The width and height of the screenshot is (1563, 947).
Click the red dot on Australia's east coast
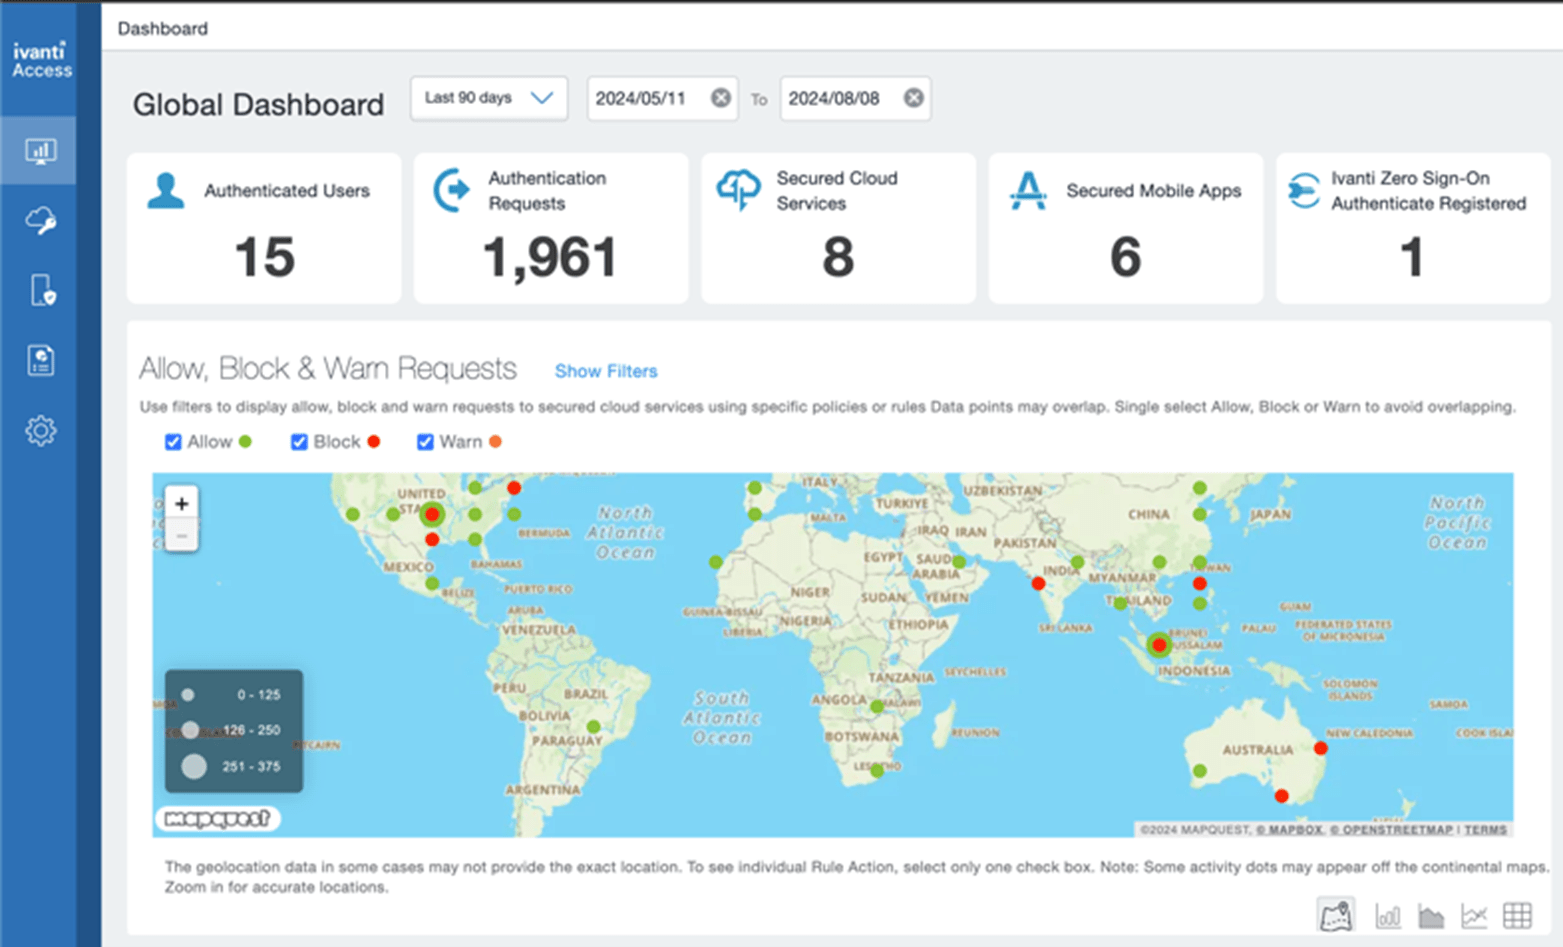[1321, 748]
